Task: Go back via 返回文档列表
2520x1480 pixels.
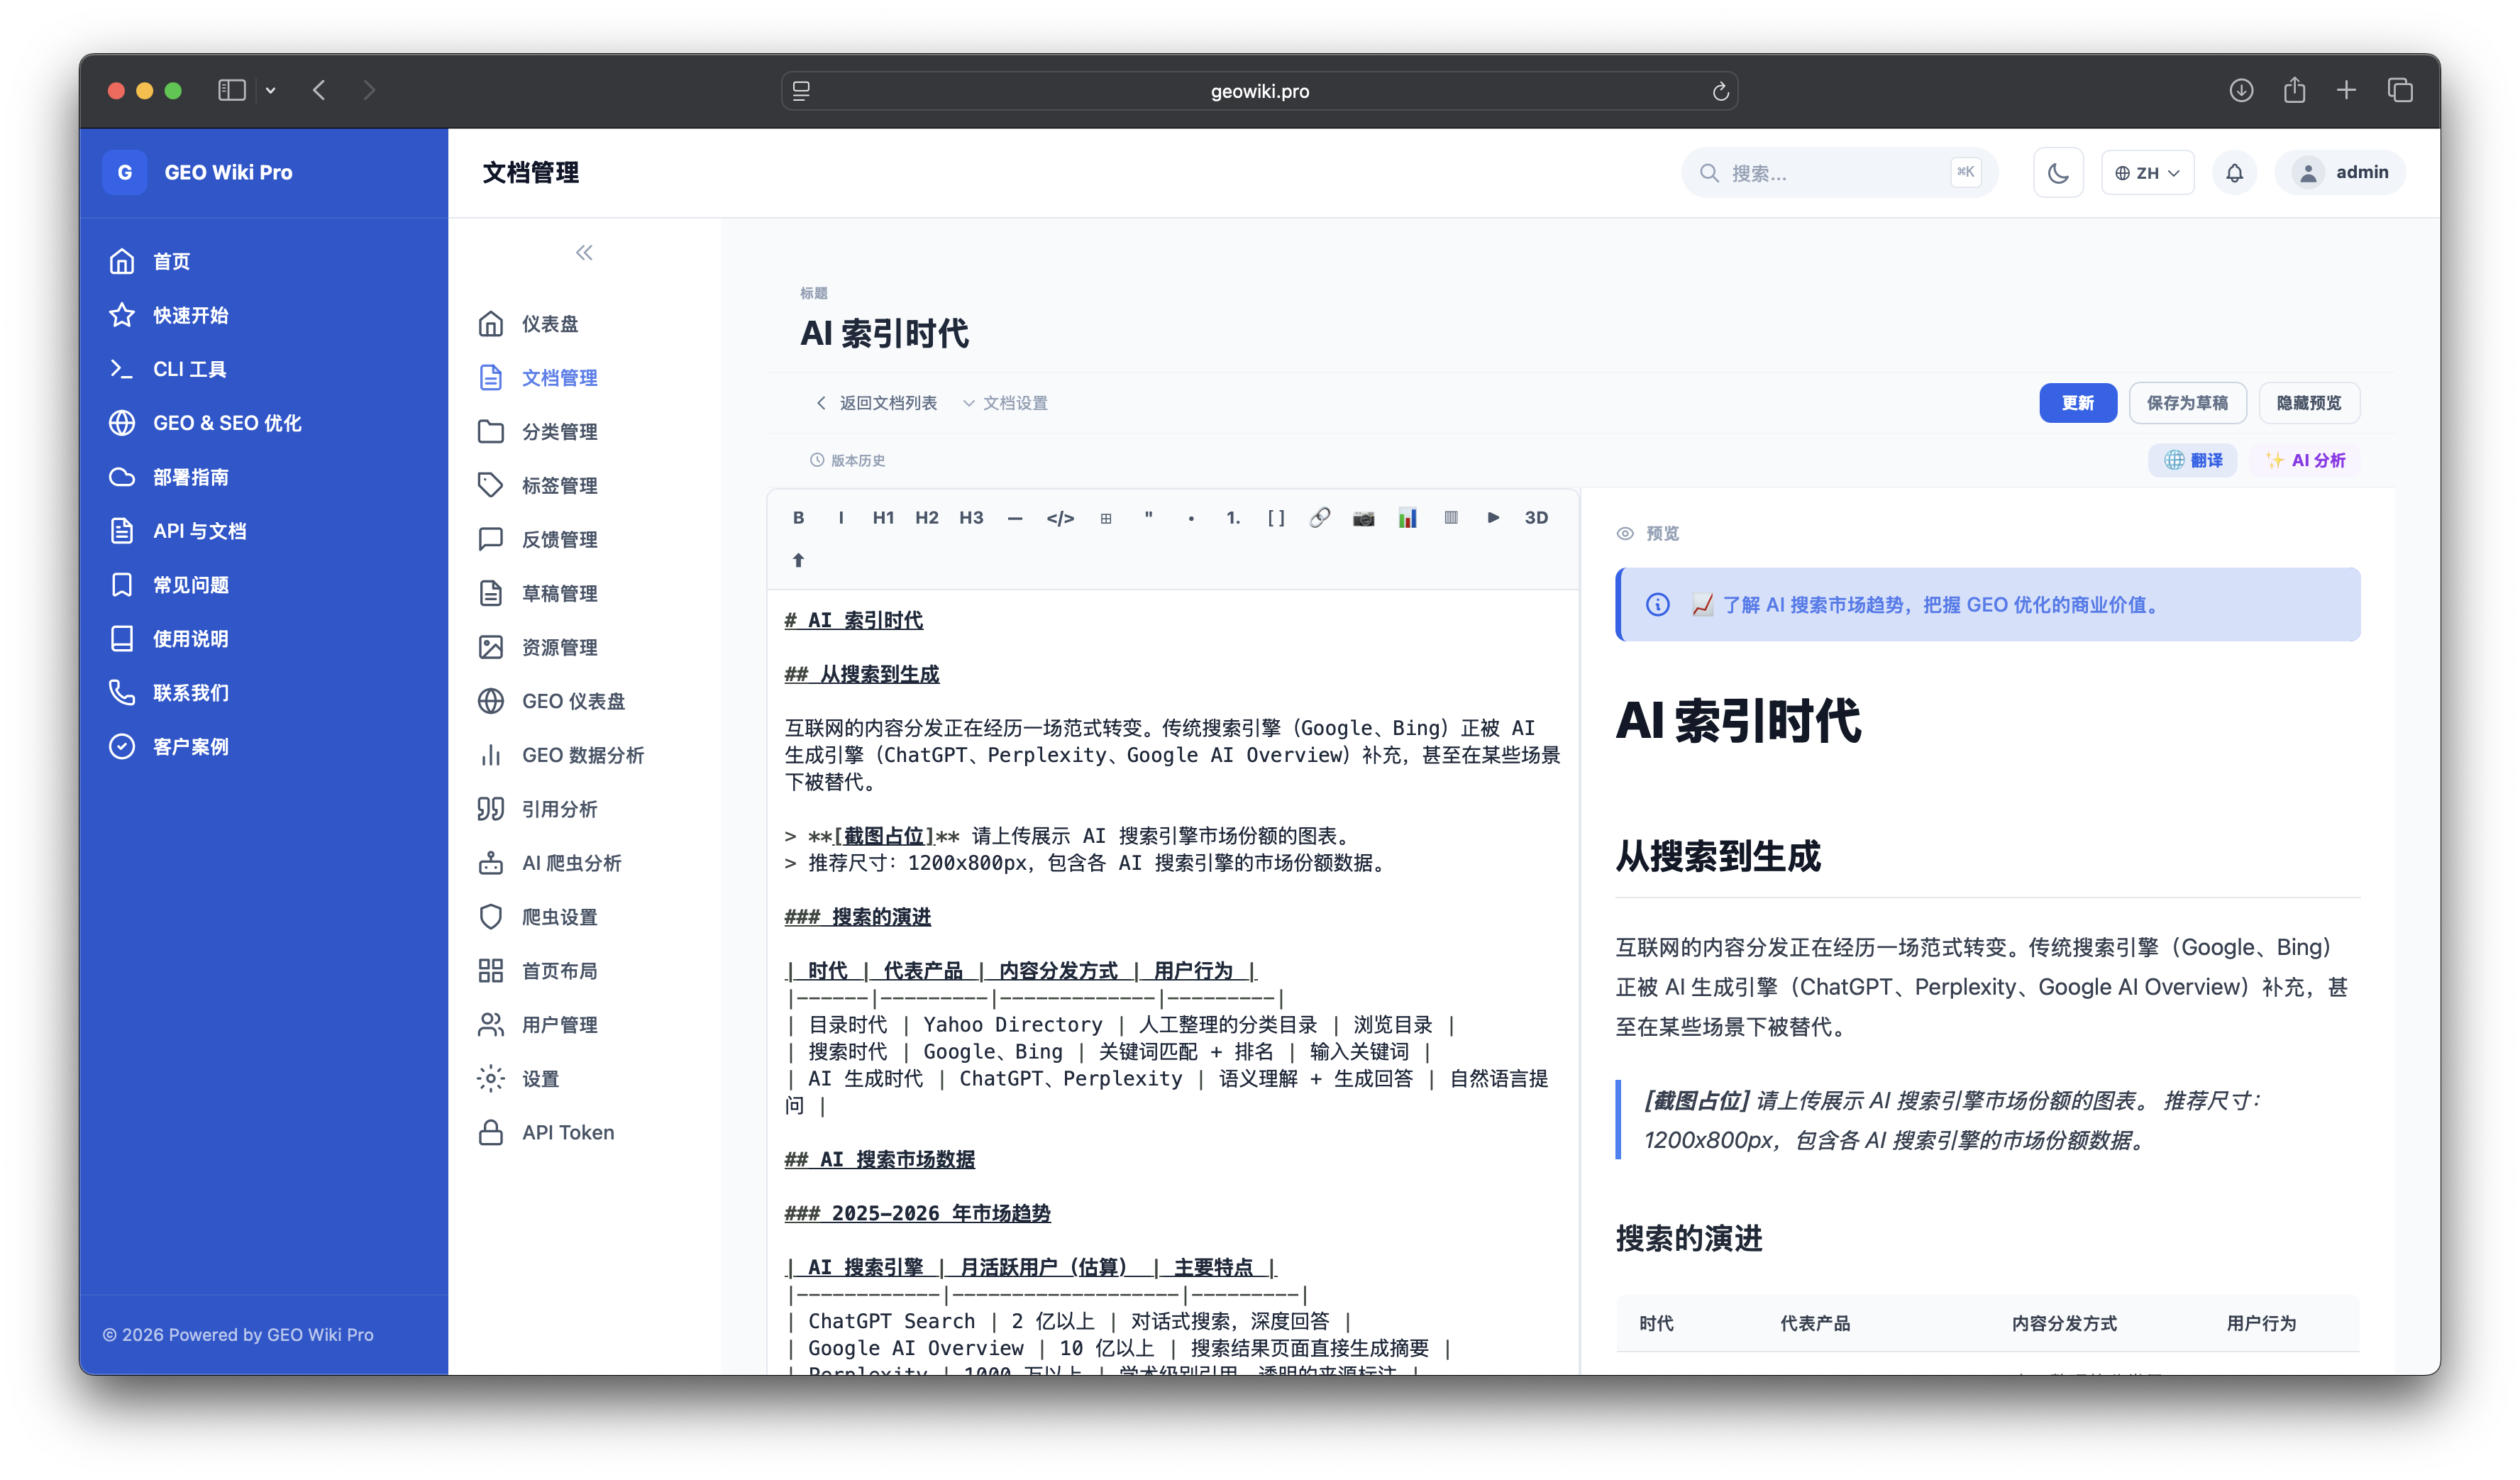Action: [877, 403]
